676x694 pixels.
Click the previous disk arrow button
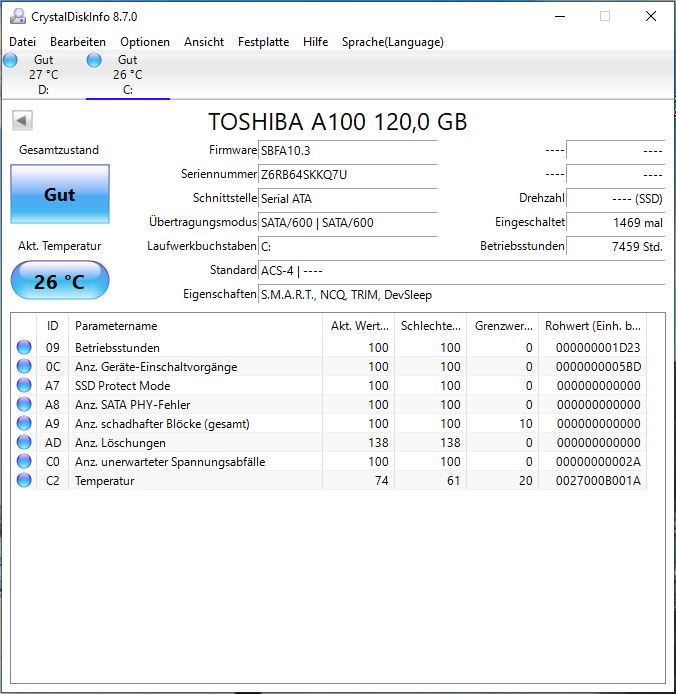pyautogui.click(x=22, y=120)
